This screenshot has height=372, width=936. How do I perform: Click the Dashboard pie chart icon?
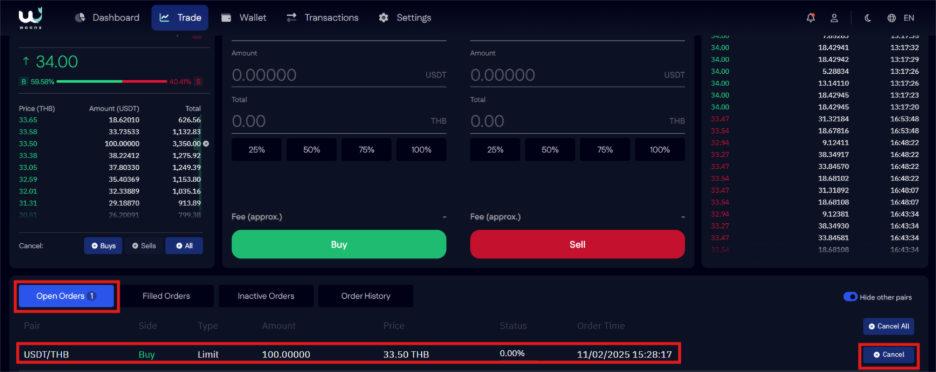(80, 18)
